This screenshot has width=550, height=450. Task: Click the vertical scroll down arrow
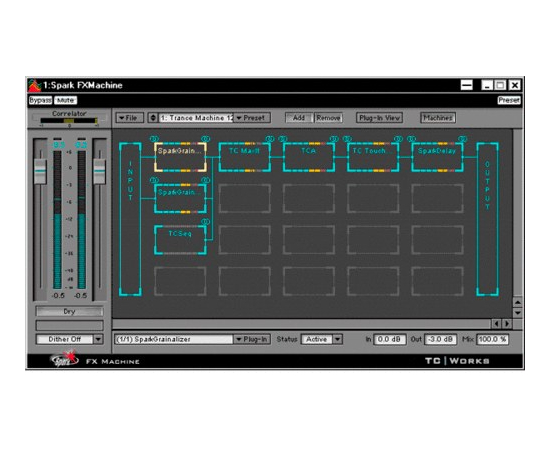[x=518, y=312]
